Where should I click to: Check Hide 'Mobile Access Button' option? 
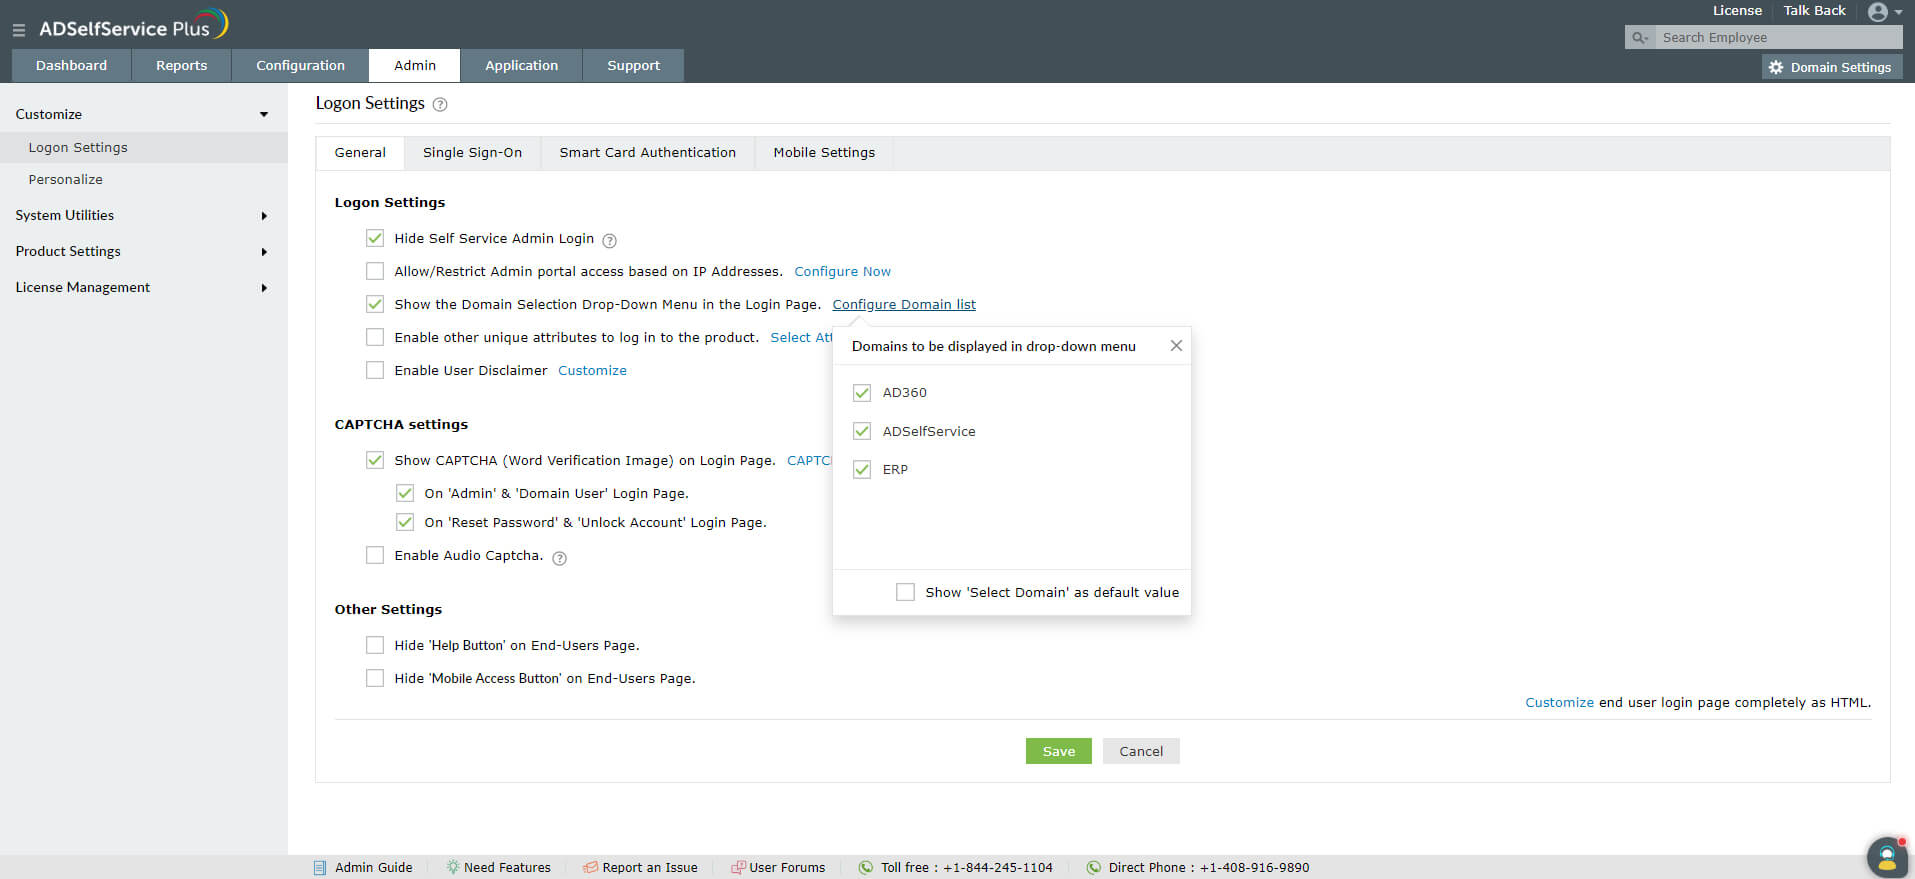pos(375,678)
